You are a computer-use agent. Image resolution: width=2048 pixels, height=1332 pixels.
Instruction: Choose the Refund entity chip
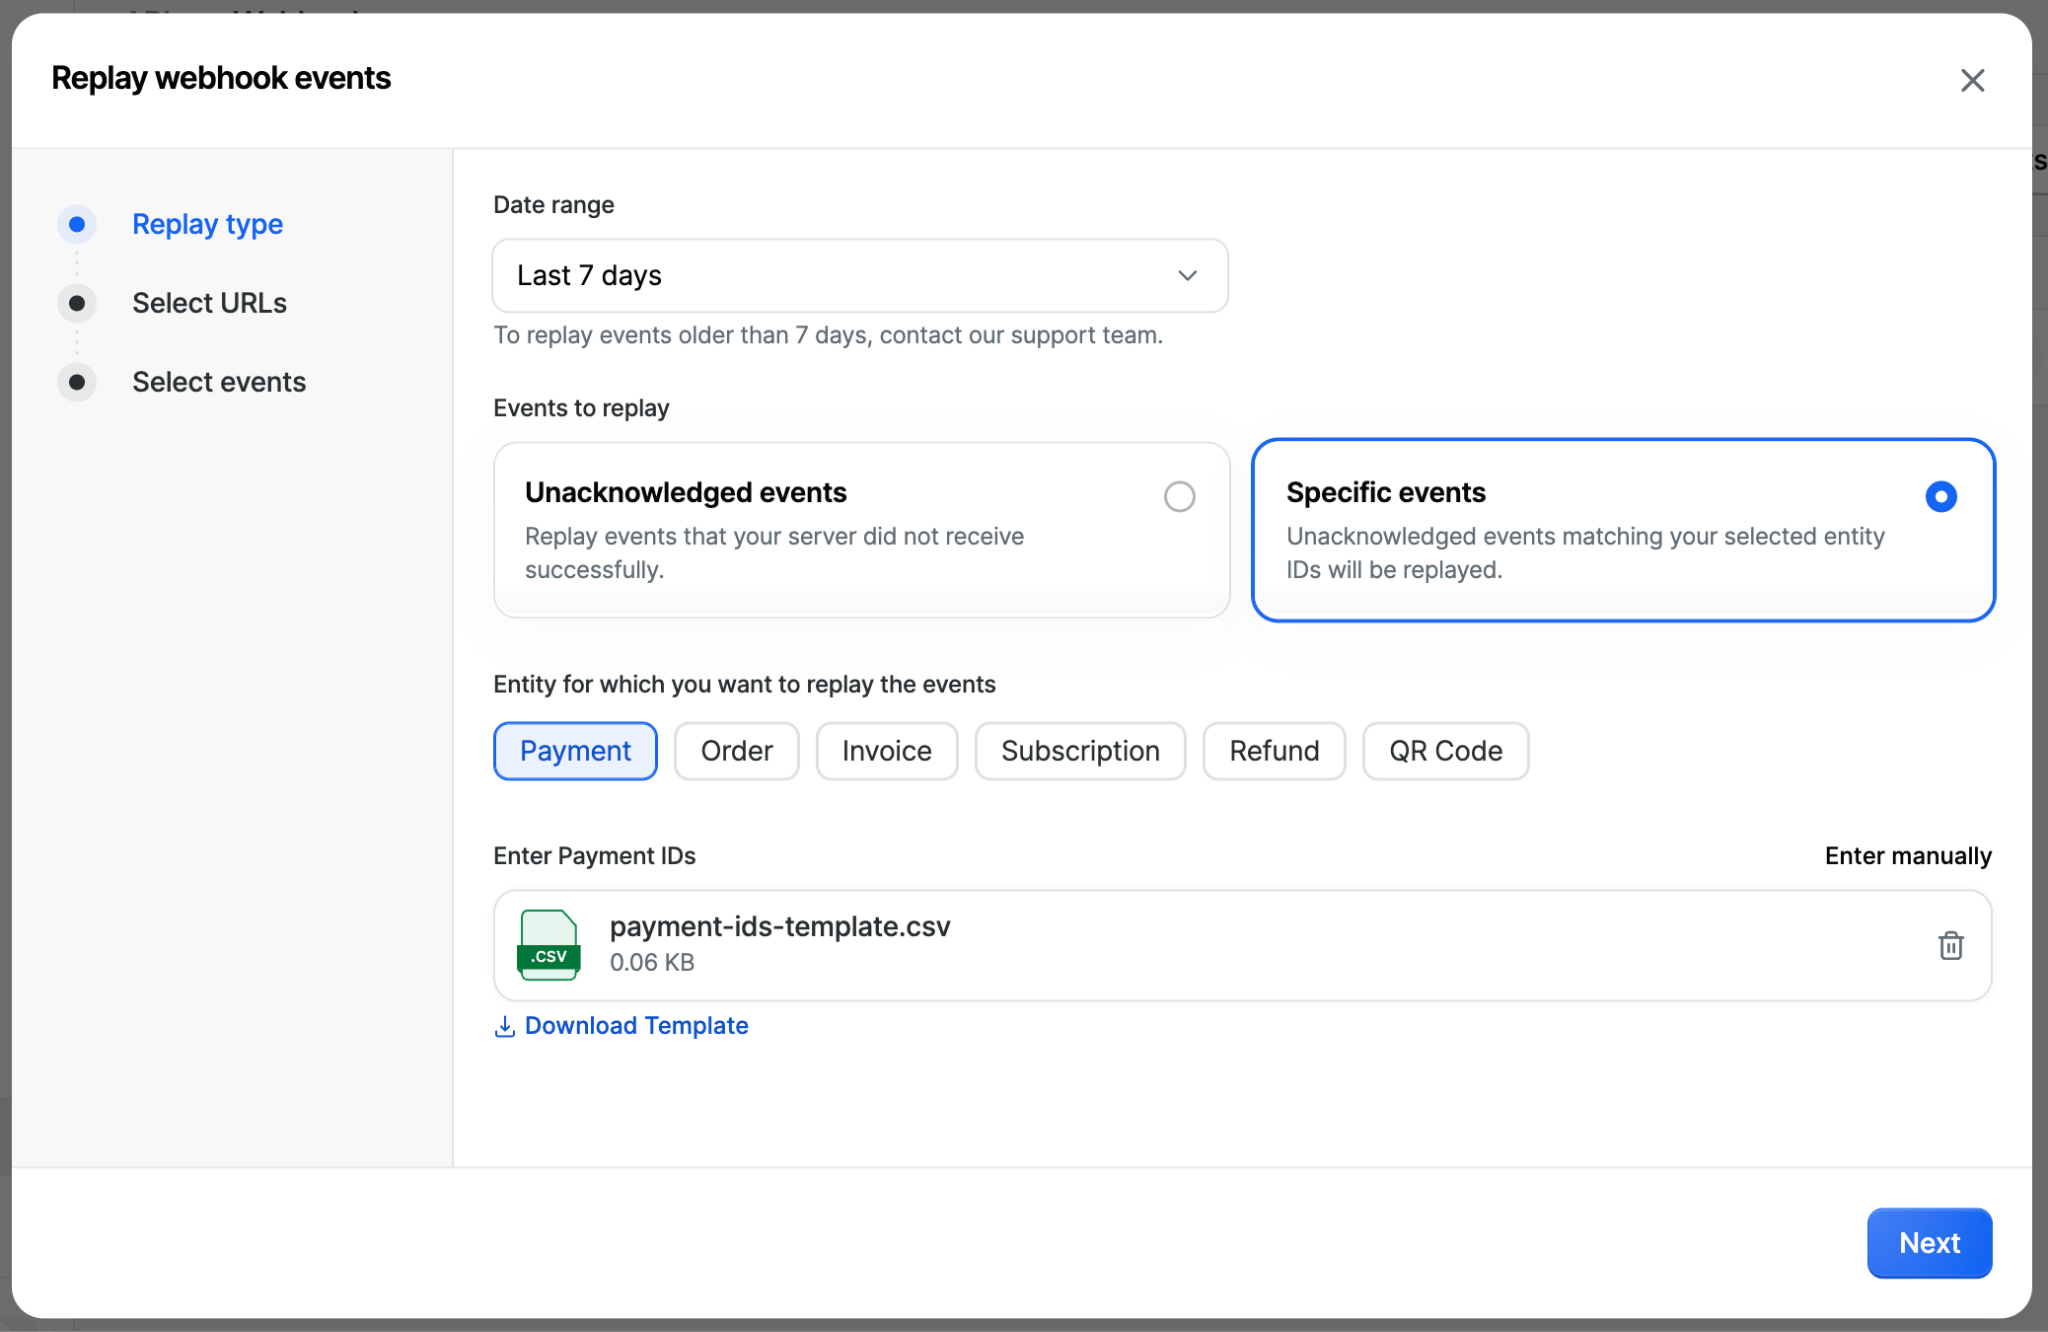[1274, 751]
